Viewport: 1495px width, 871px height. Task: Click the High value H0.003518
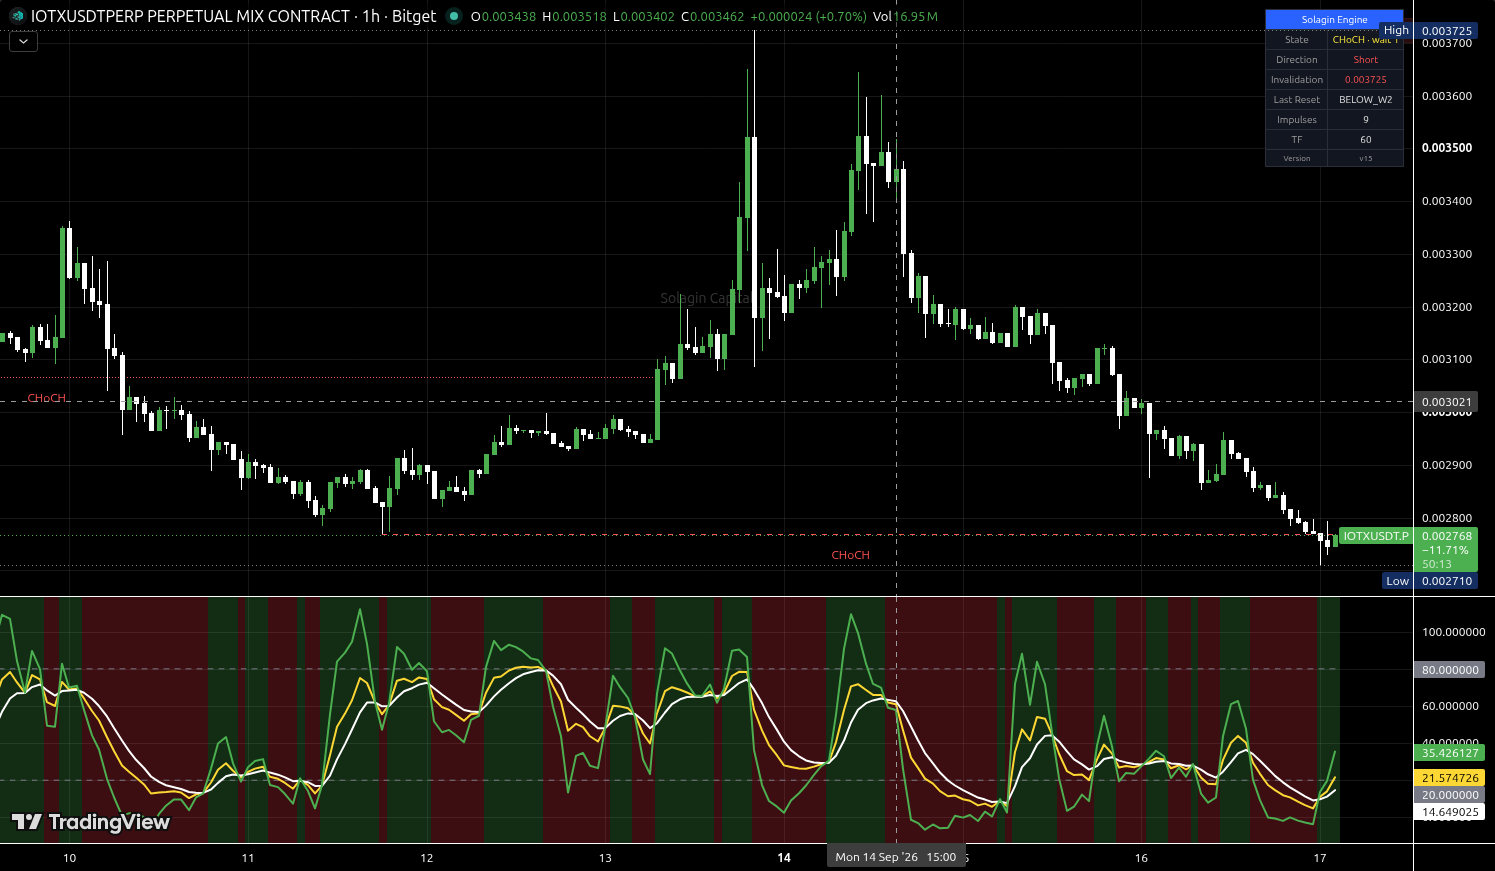click(574, 17)
